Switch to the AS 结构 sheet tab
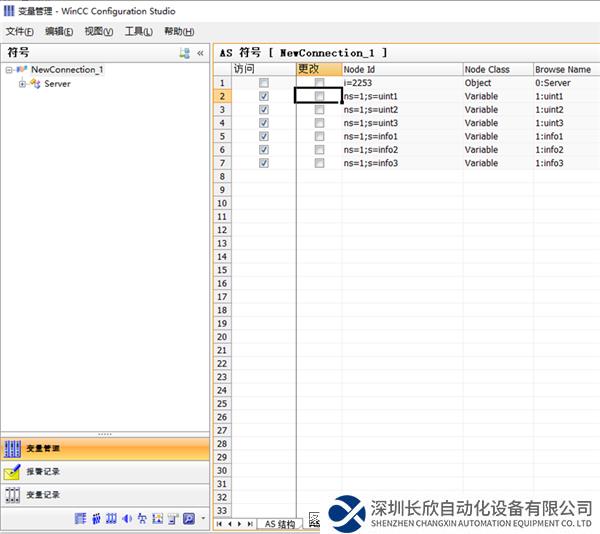600x534 pixels. (x=279, y=523)
